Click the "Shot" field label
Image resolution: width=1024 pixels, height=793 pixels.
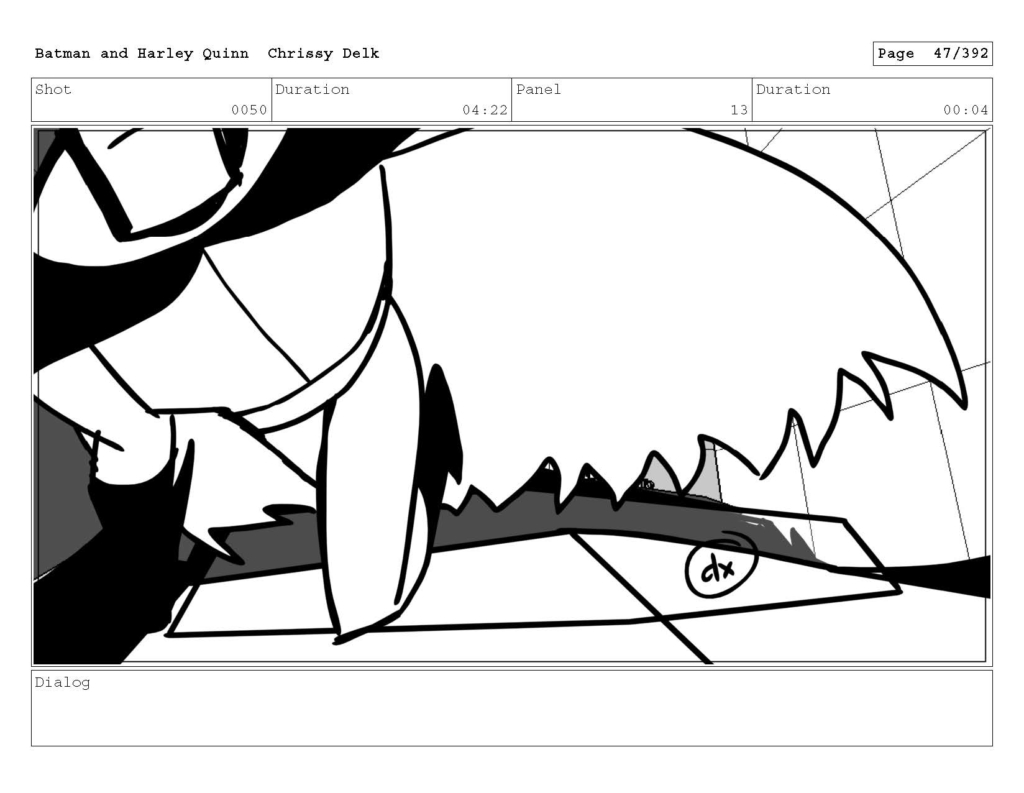coord(54,89)
